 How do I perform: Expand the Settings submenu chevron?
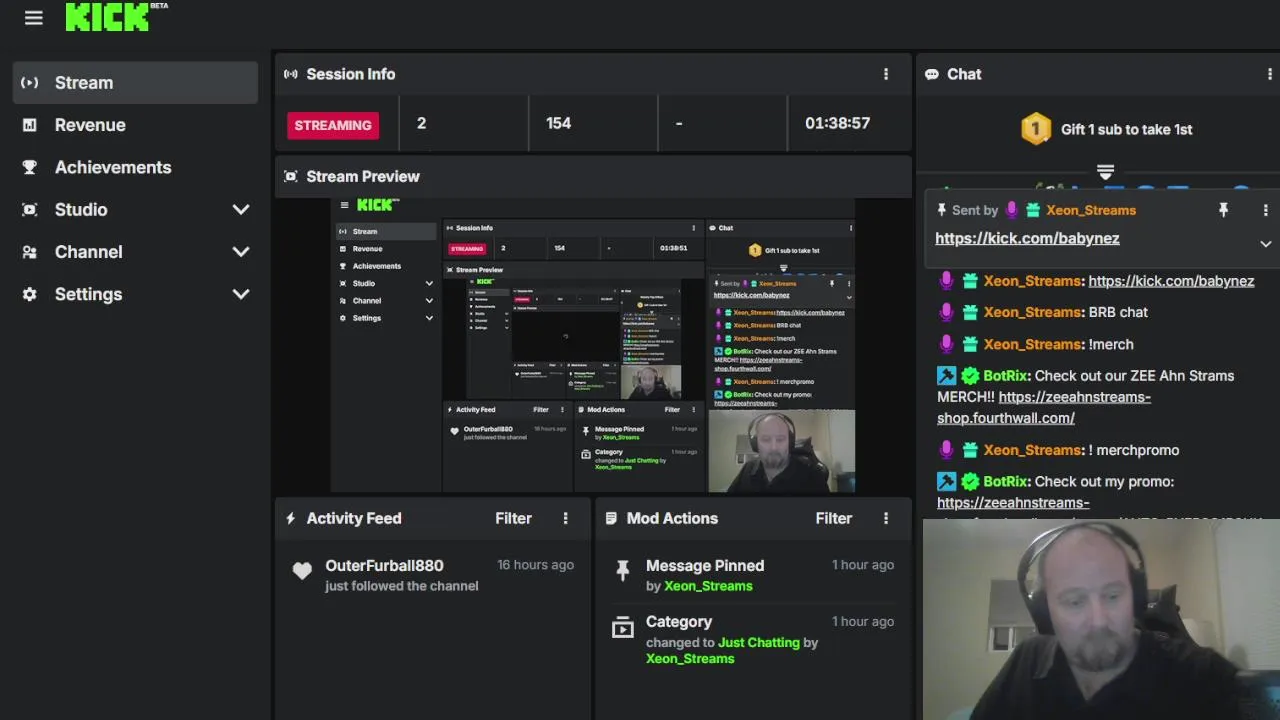click(x=241, y=294)
